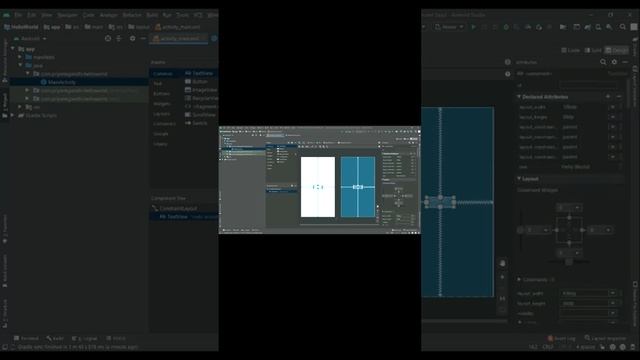Expand the Constraints section
Image resolution: width=640 pixels, height=360 pixels.
[x=519, y=280]
